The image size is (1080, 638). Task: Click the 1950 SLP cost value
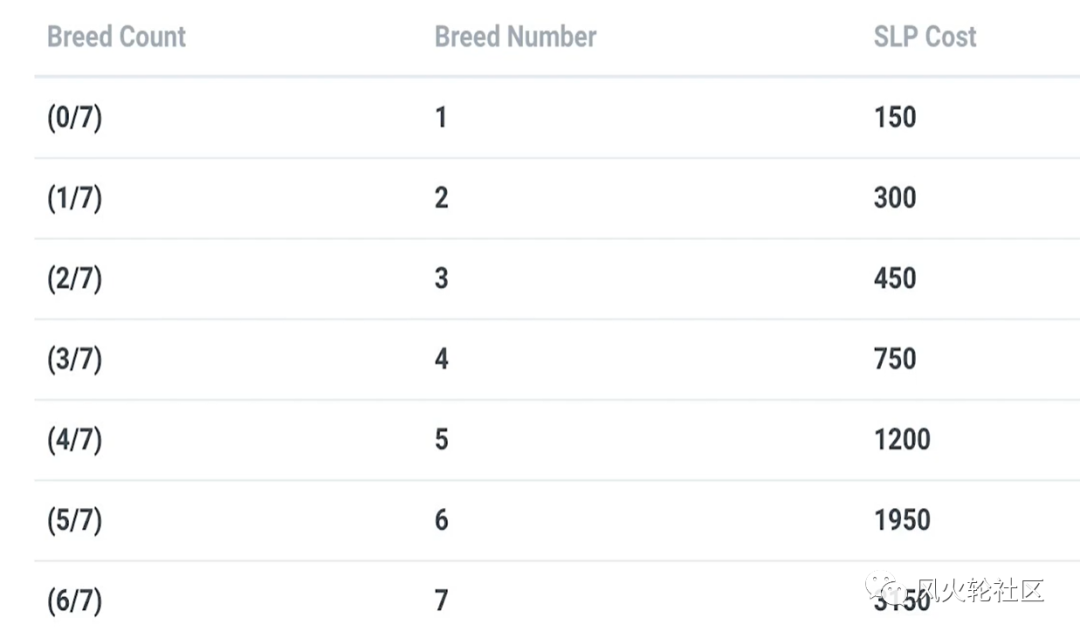coord(902,521)
